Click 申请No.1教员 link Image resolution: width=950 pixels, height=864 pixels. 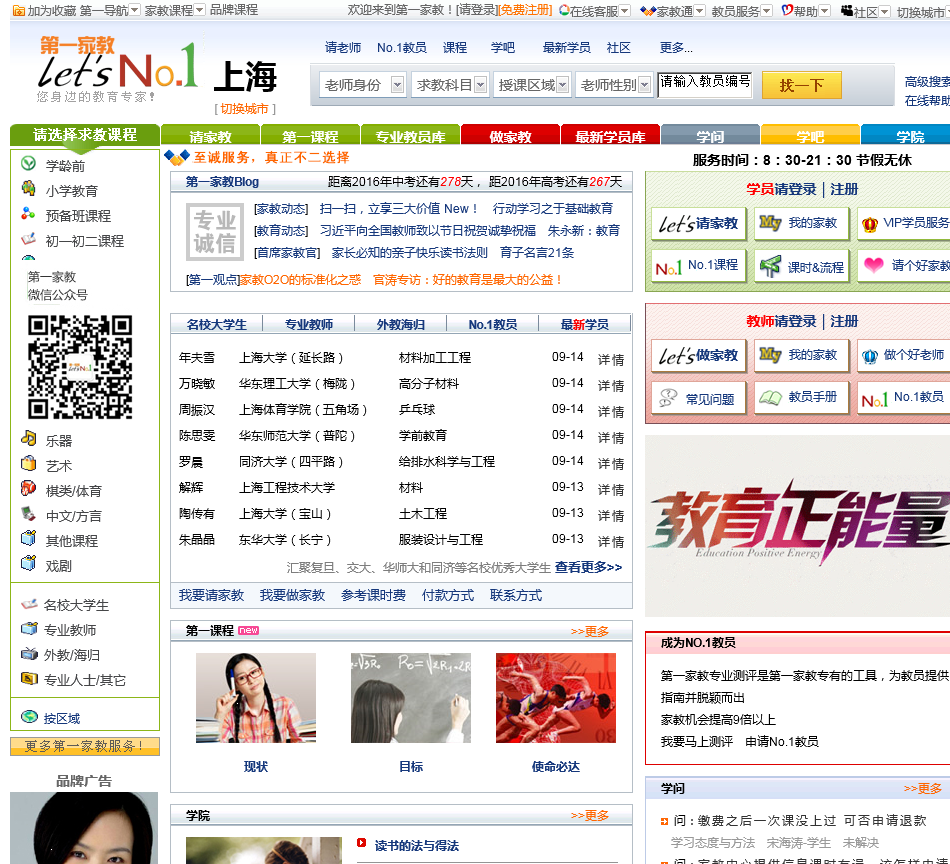coord(782,742)
